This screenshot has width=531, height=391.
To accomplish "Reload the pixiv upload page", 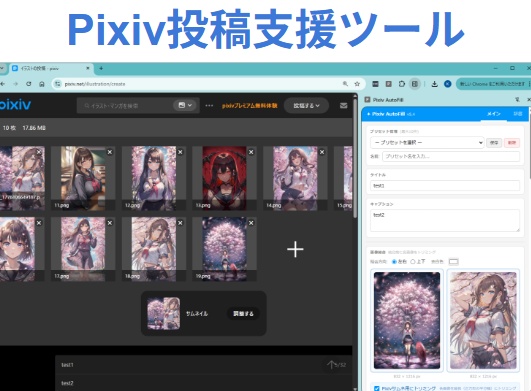I will click(x=29, y=84).
